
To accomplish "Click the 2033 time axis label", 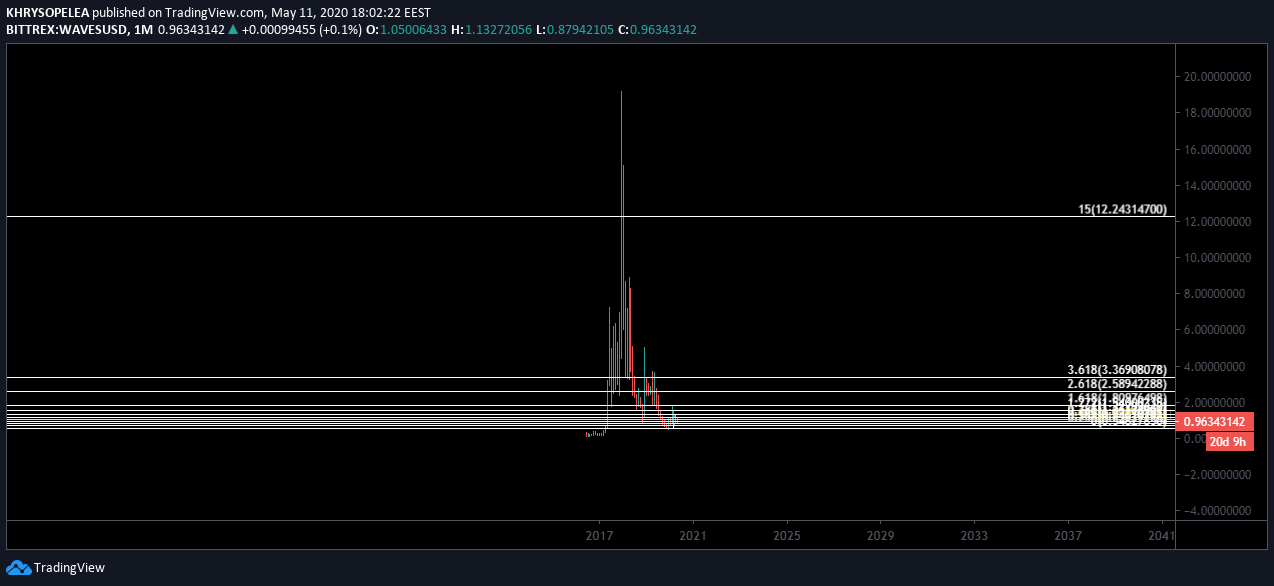I will pyautogui.click(x=975, y=536).
